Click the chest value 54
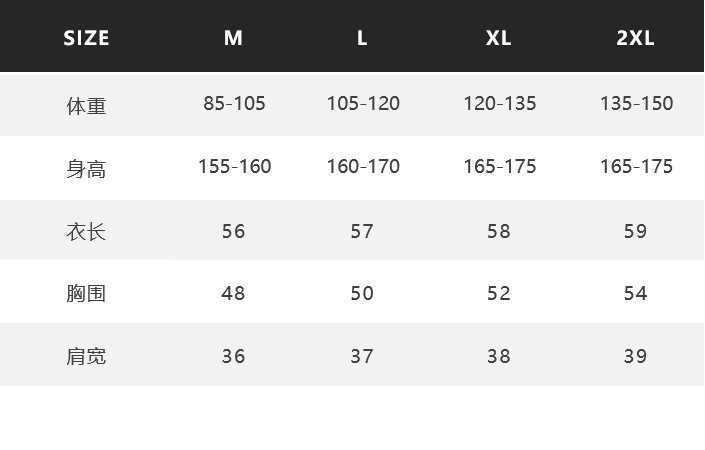 [x=635, y=294]
